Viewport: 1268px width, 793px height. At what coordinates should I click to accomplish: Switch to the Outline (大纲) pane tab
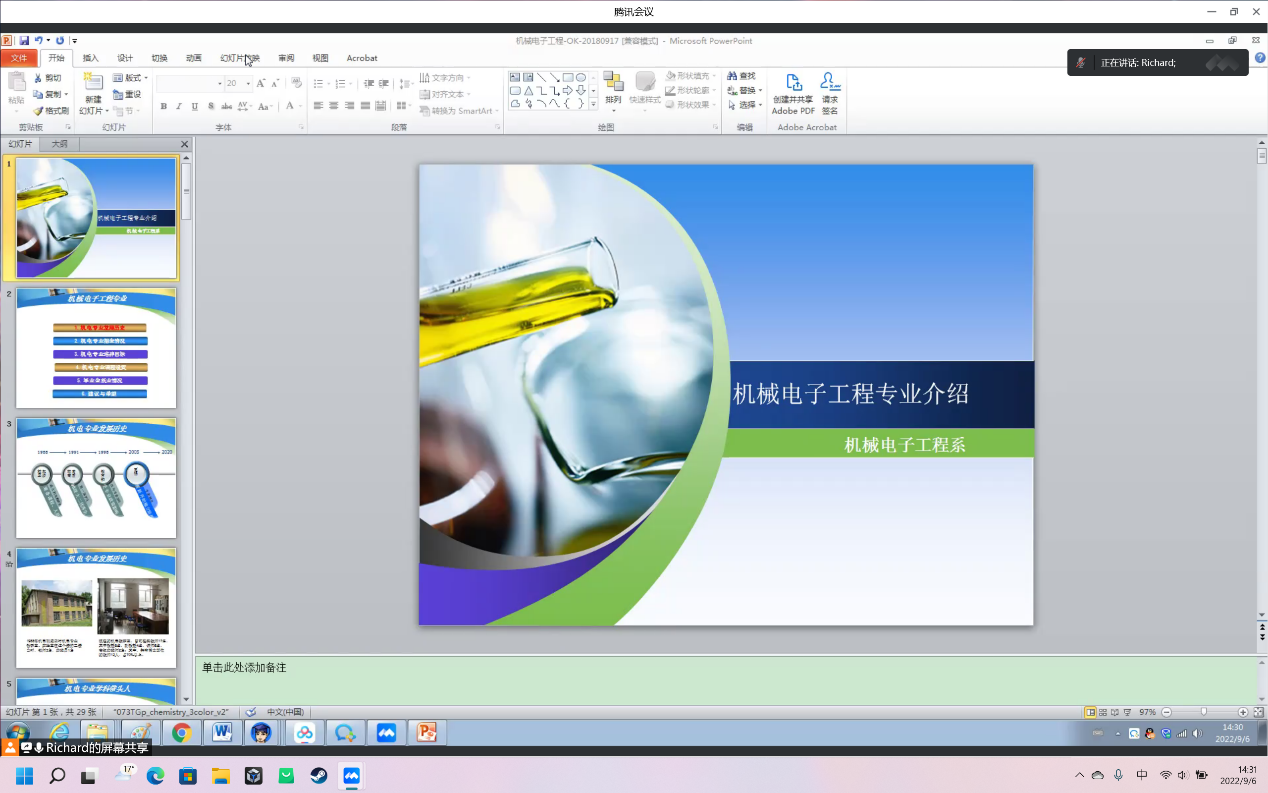tap(59, 144)
